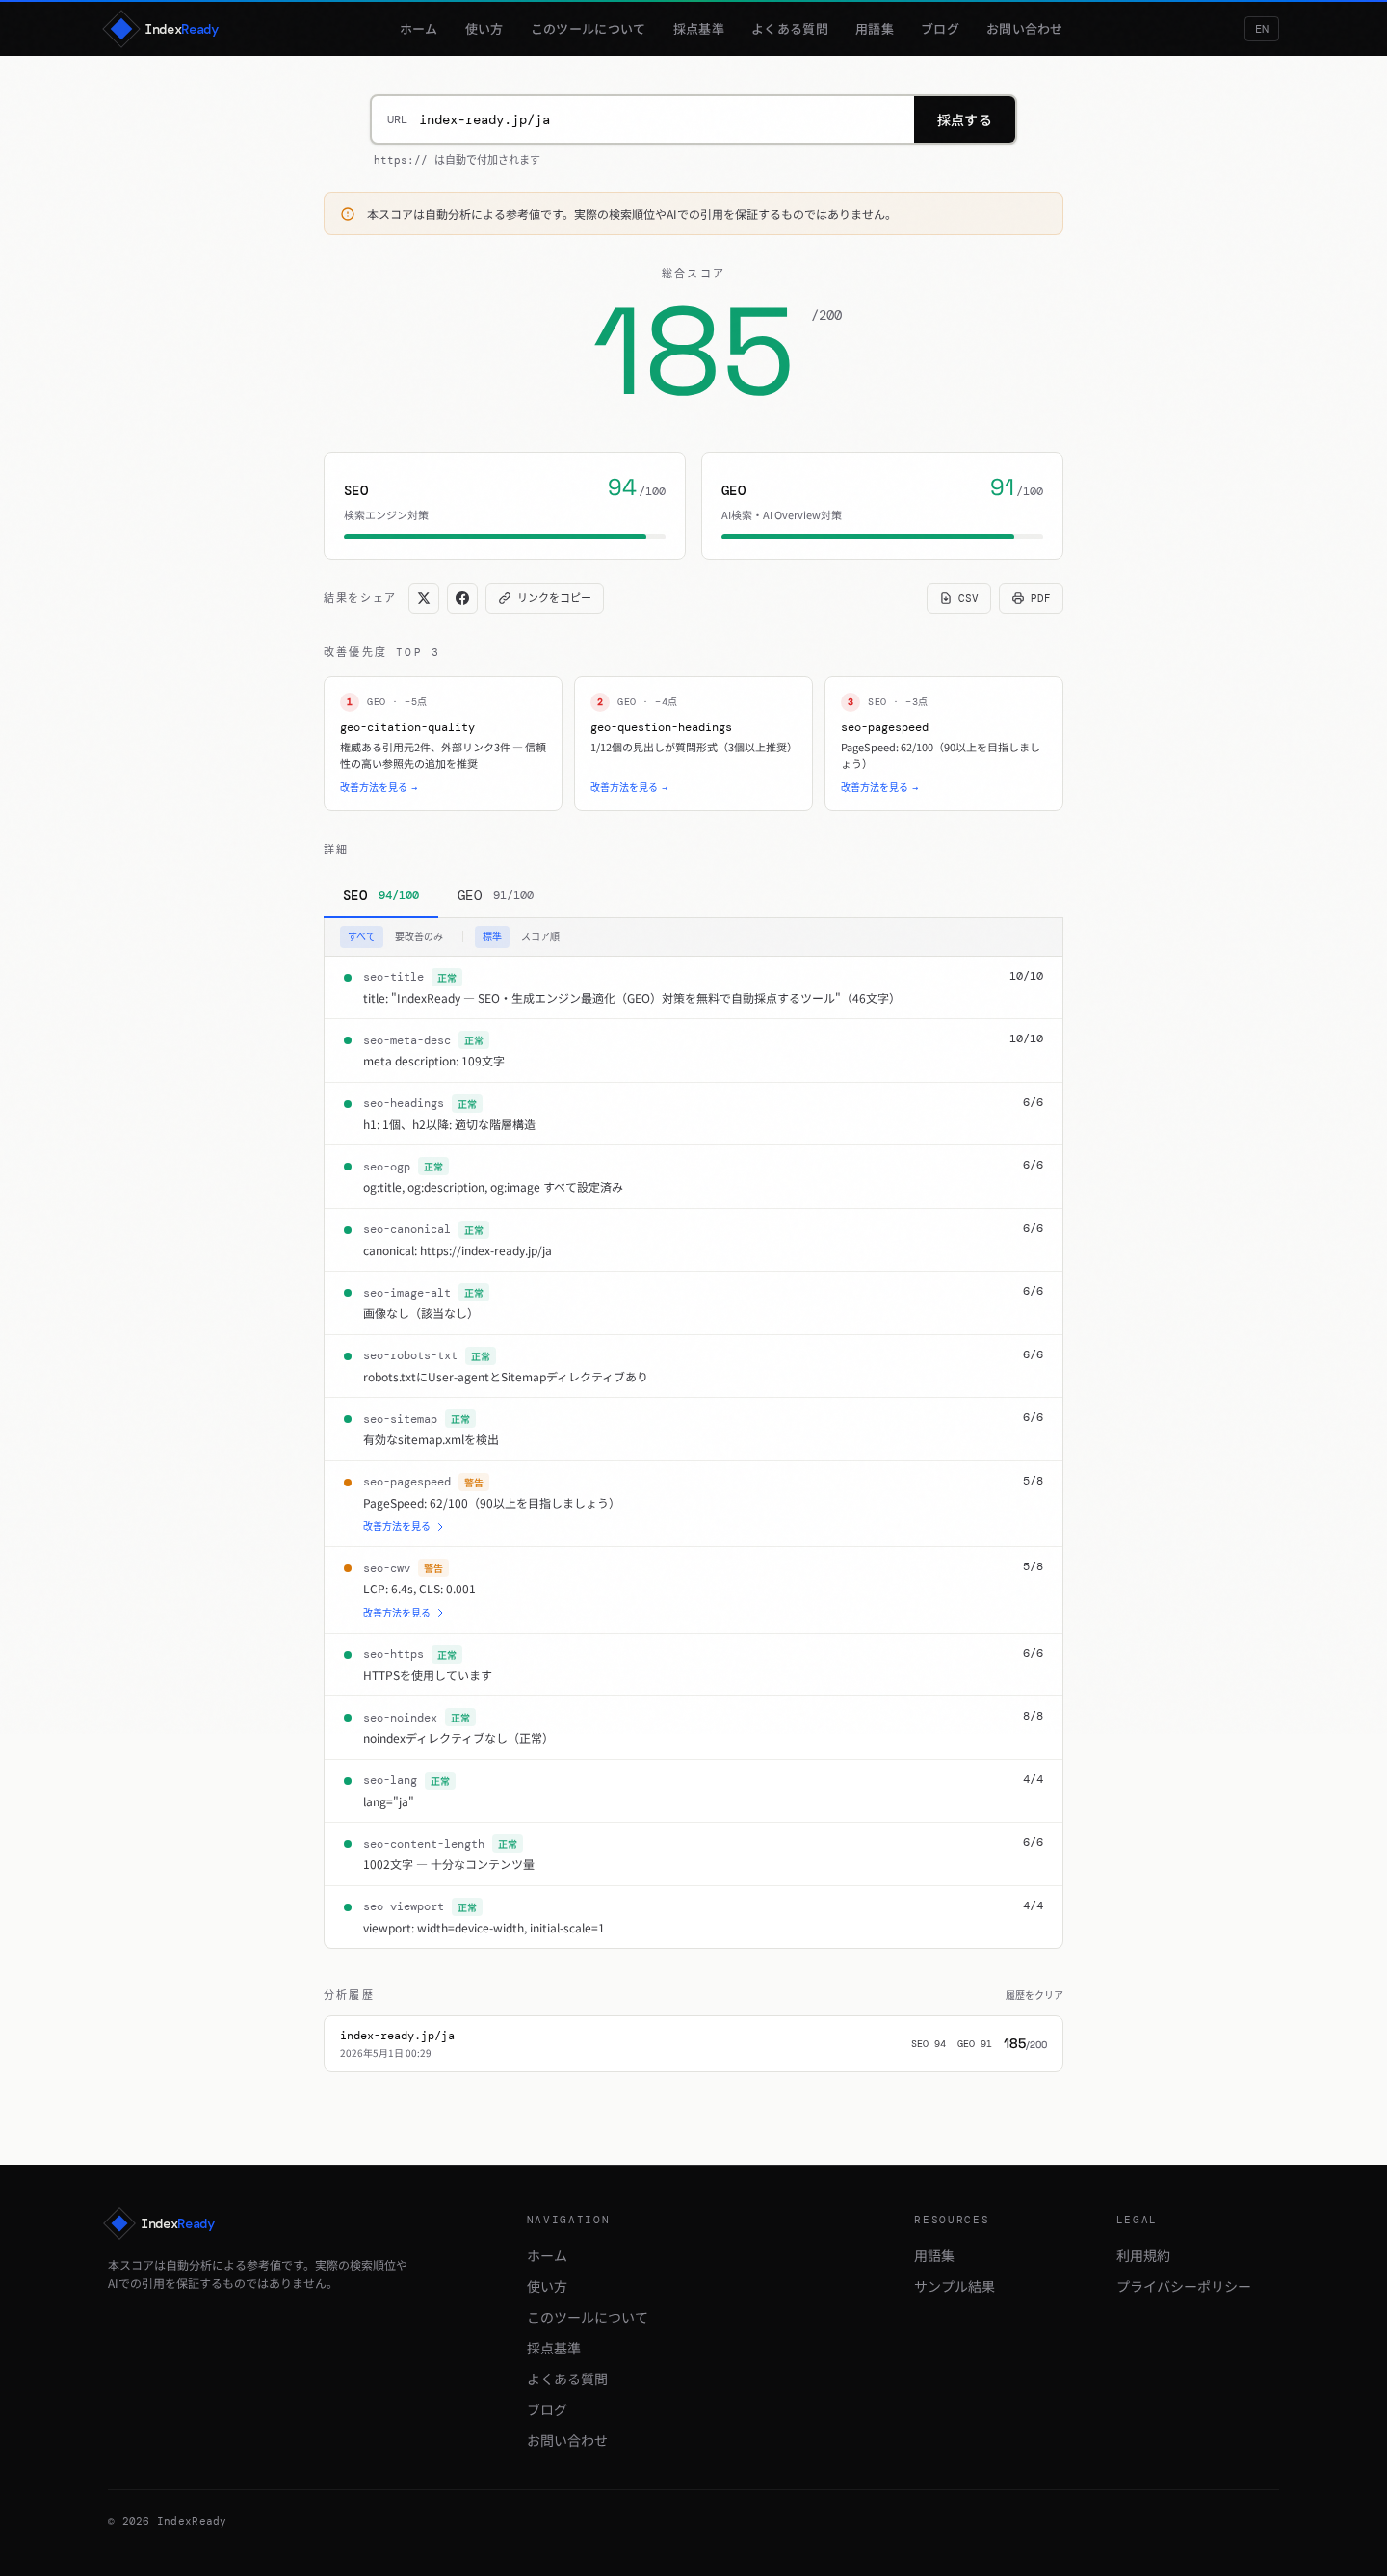Screen dimensions: 1387x2576
Task: Click the SEO score progress bar
Action: tap(505, 537)
